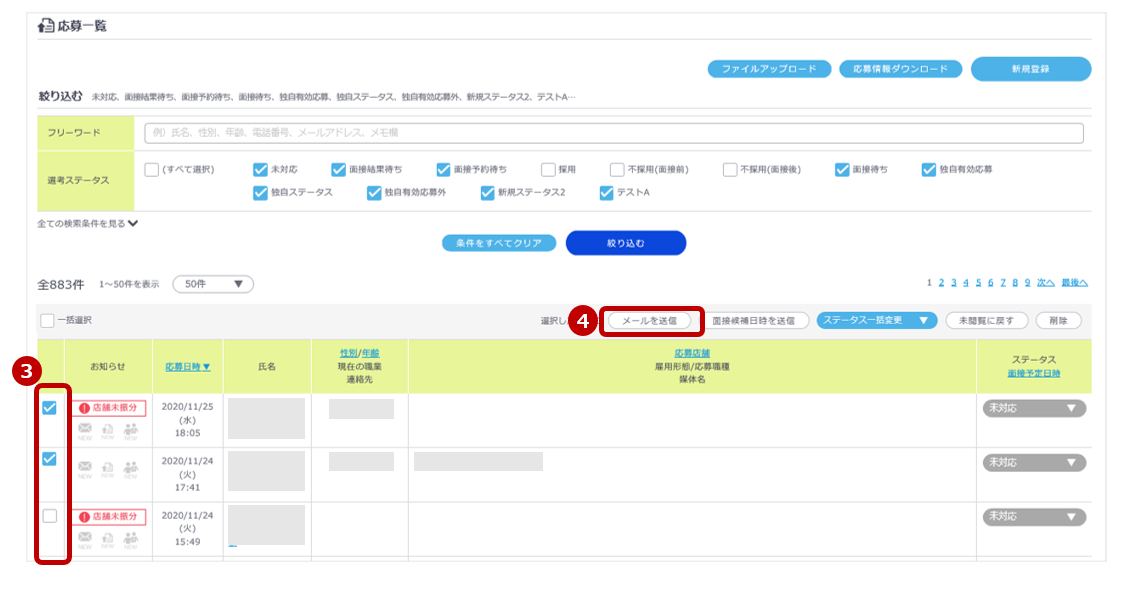1137x590 pixels.
Task: Click the people NEW icon in first row
Action: [x=130, y=430]
